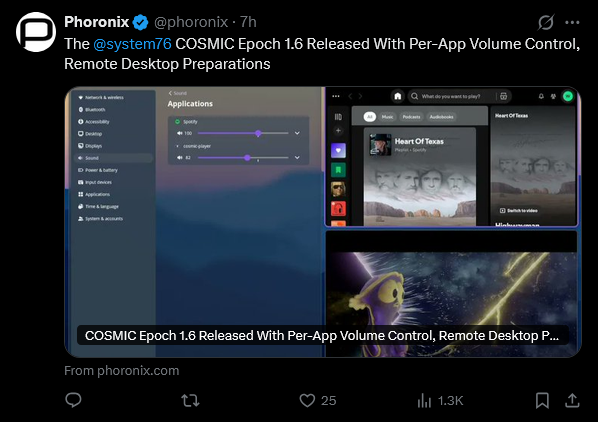This screenshot has width=598, height=422.
Task: Reply using the speech bubble icon
Action: coord(73,400)
